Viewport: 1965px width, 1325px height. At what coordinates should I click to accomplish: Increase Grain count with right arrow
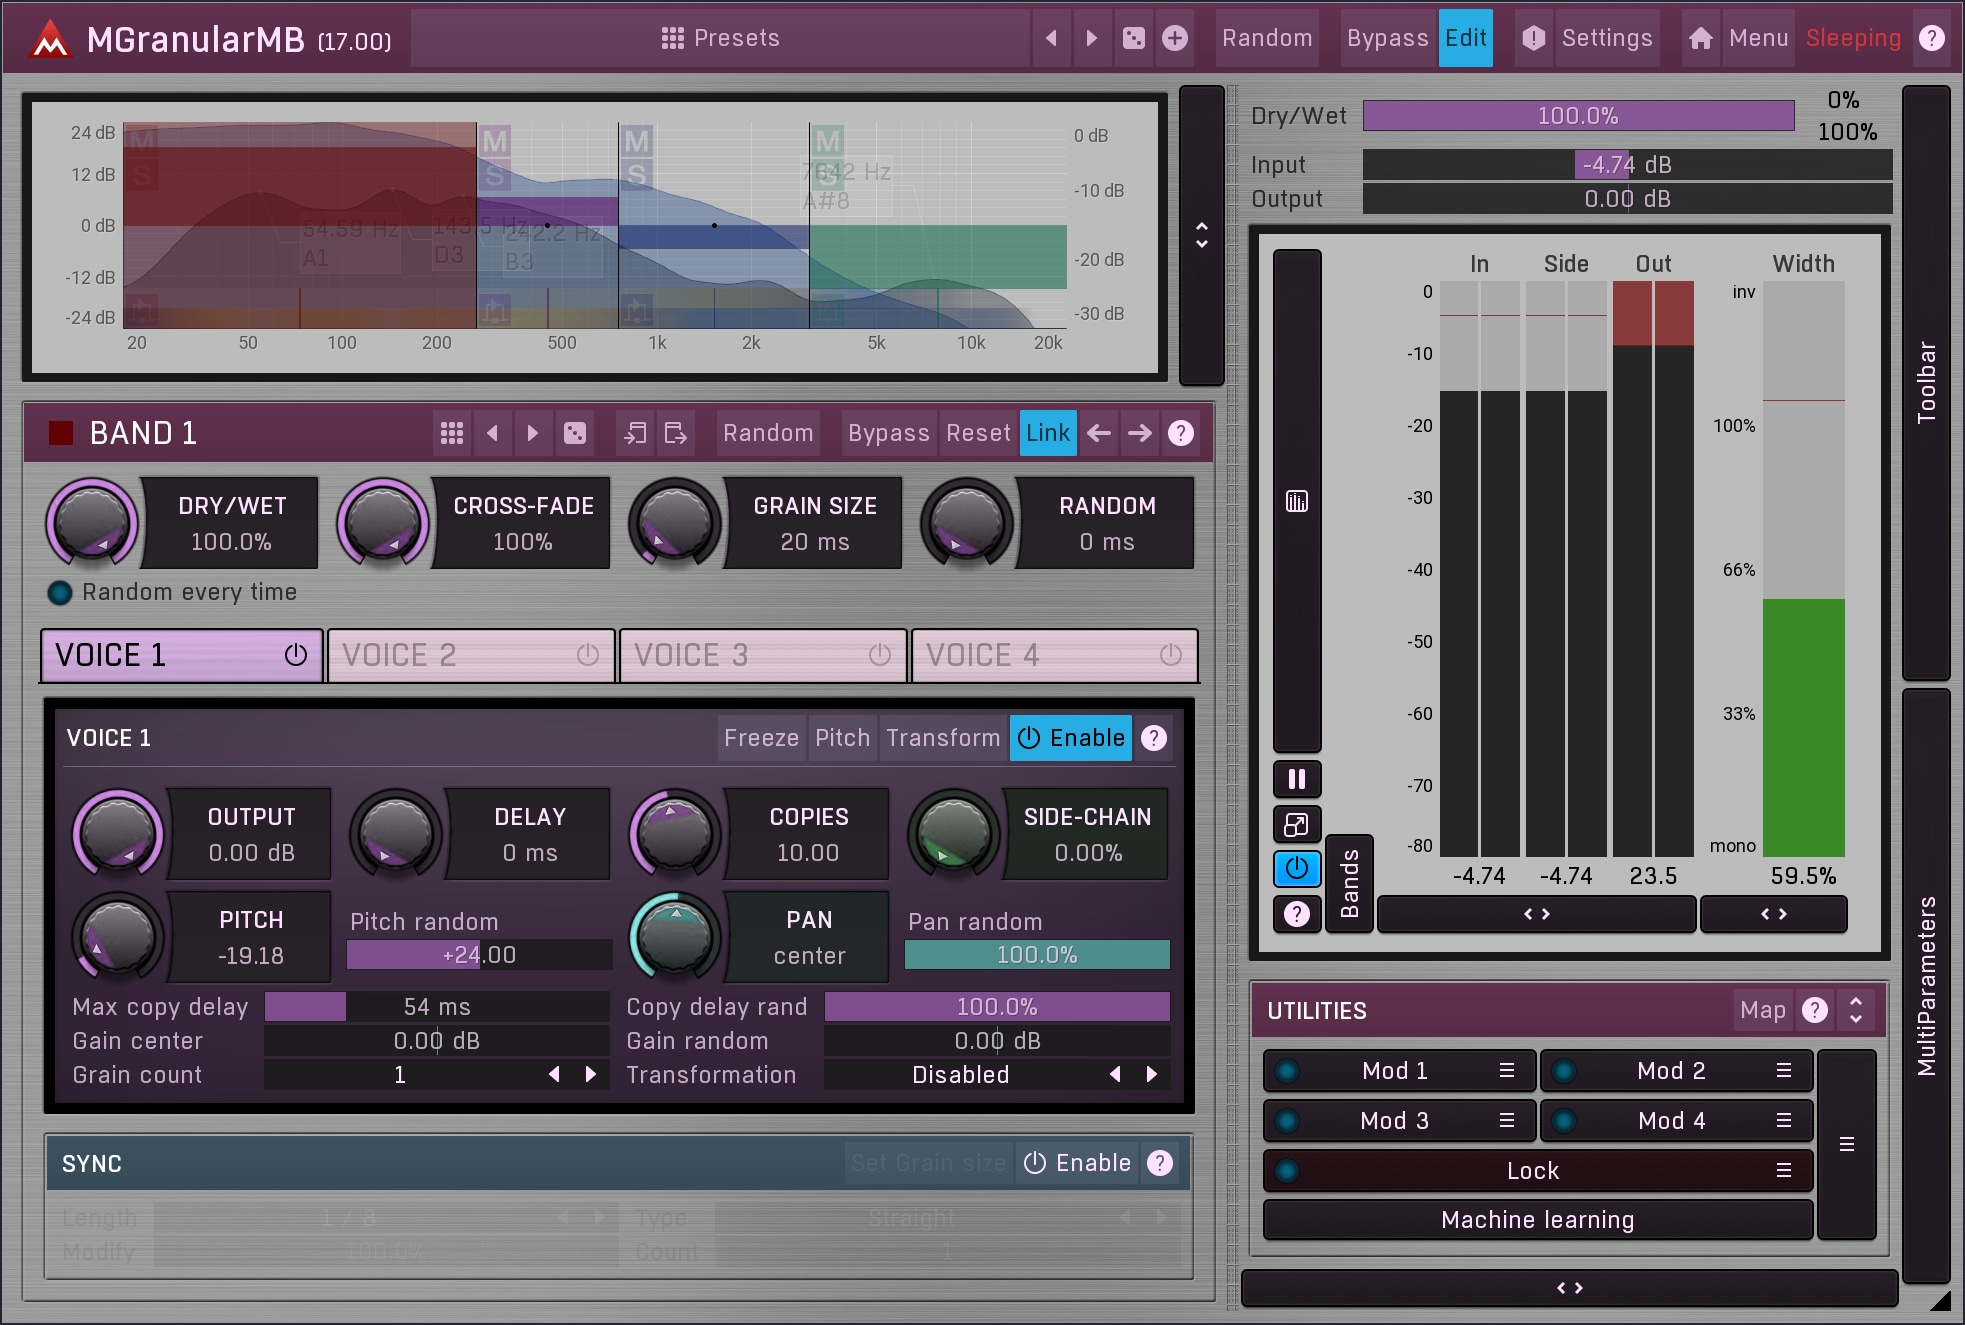pyautogui.click(x=591, y=1075)
